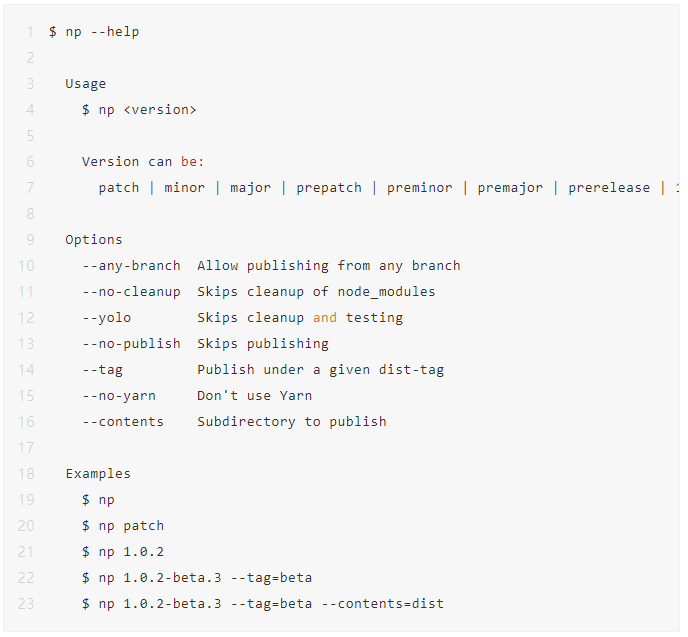Click 'prerelease' in the version list
The height and width of the screenshot is (637, 688).
click(x=609, y=188)
